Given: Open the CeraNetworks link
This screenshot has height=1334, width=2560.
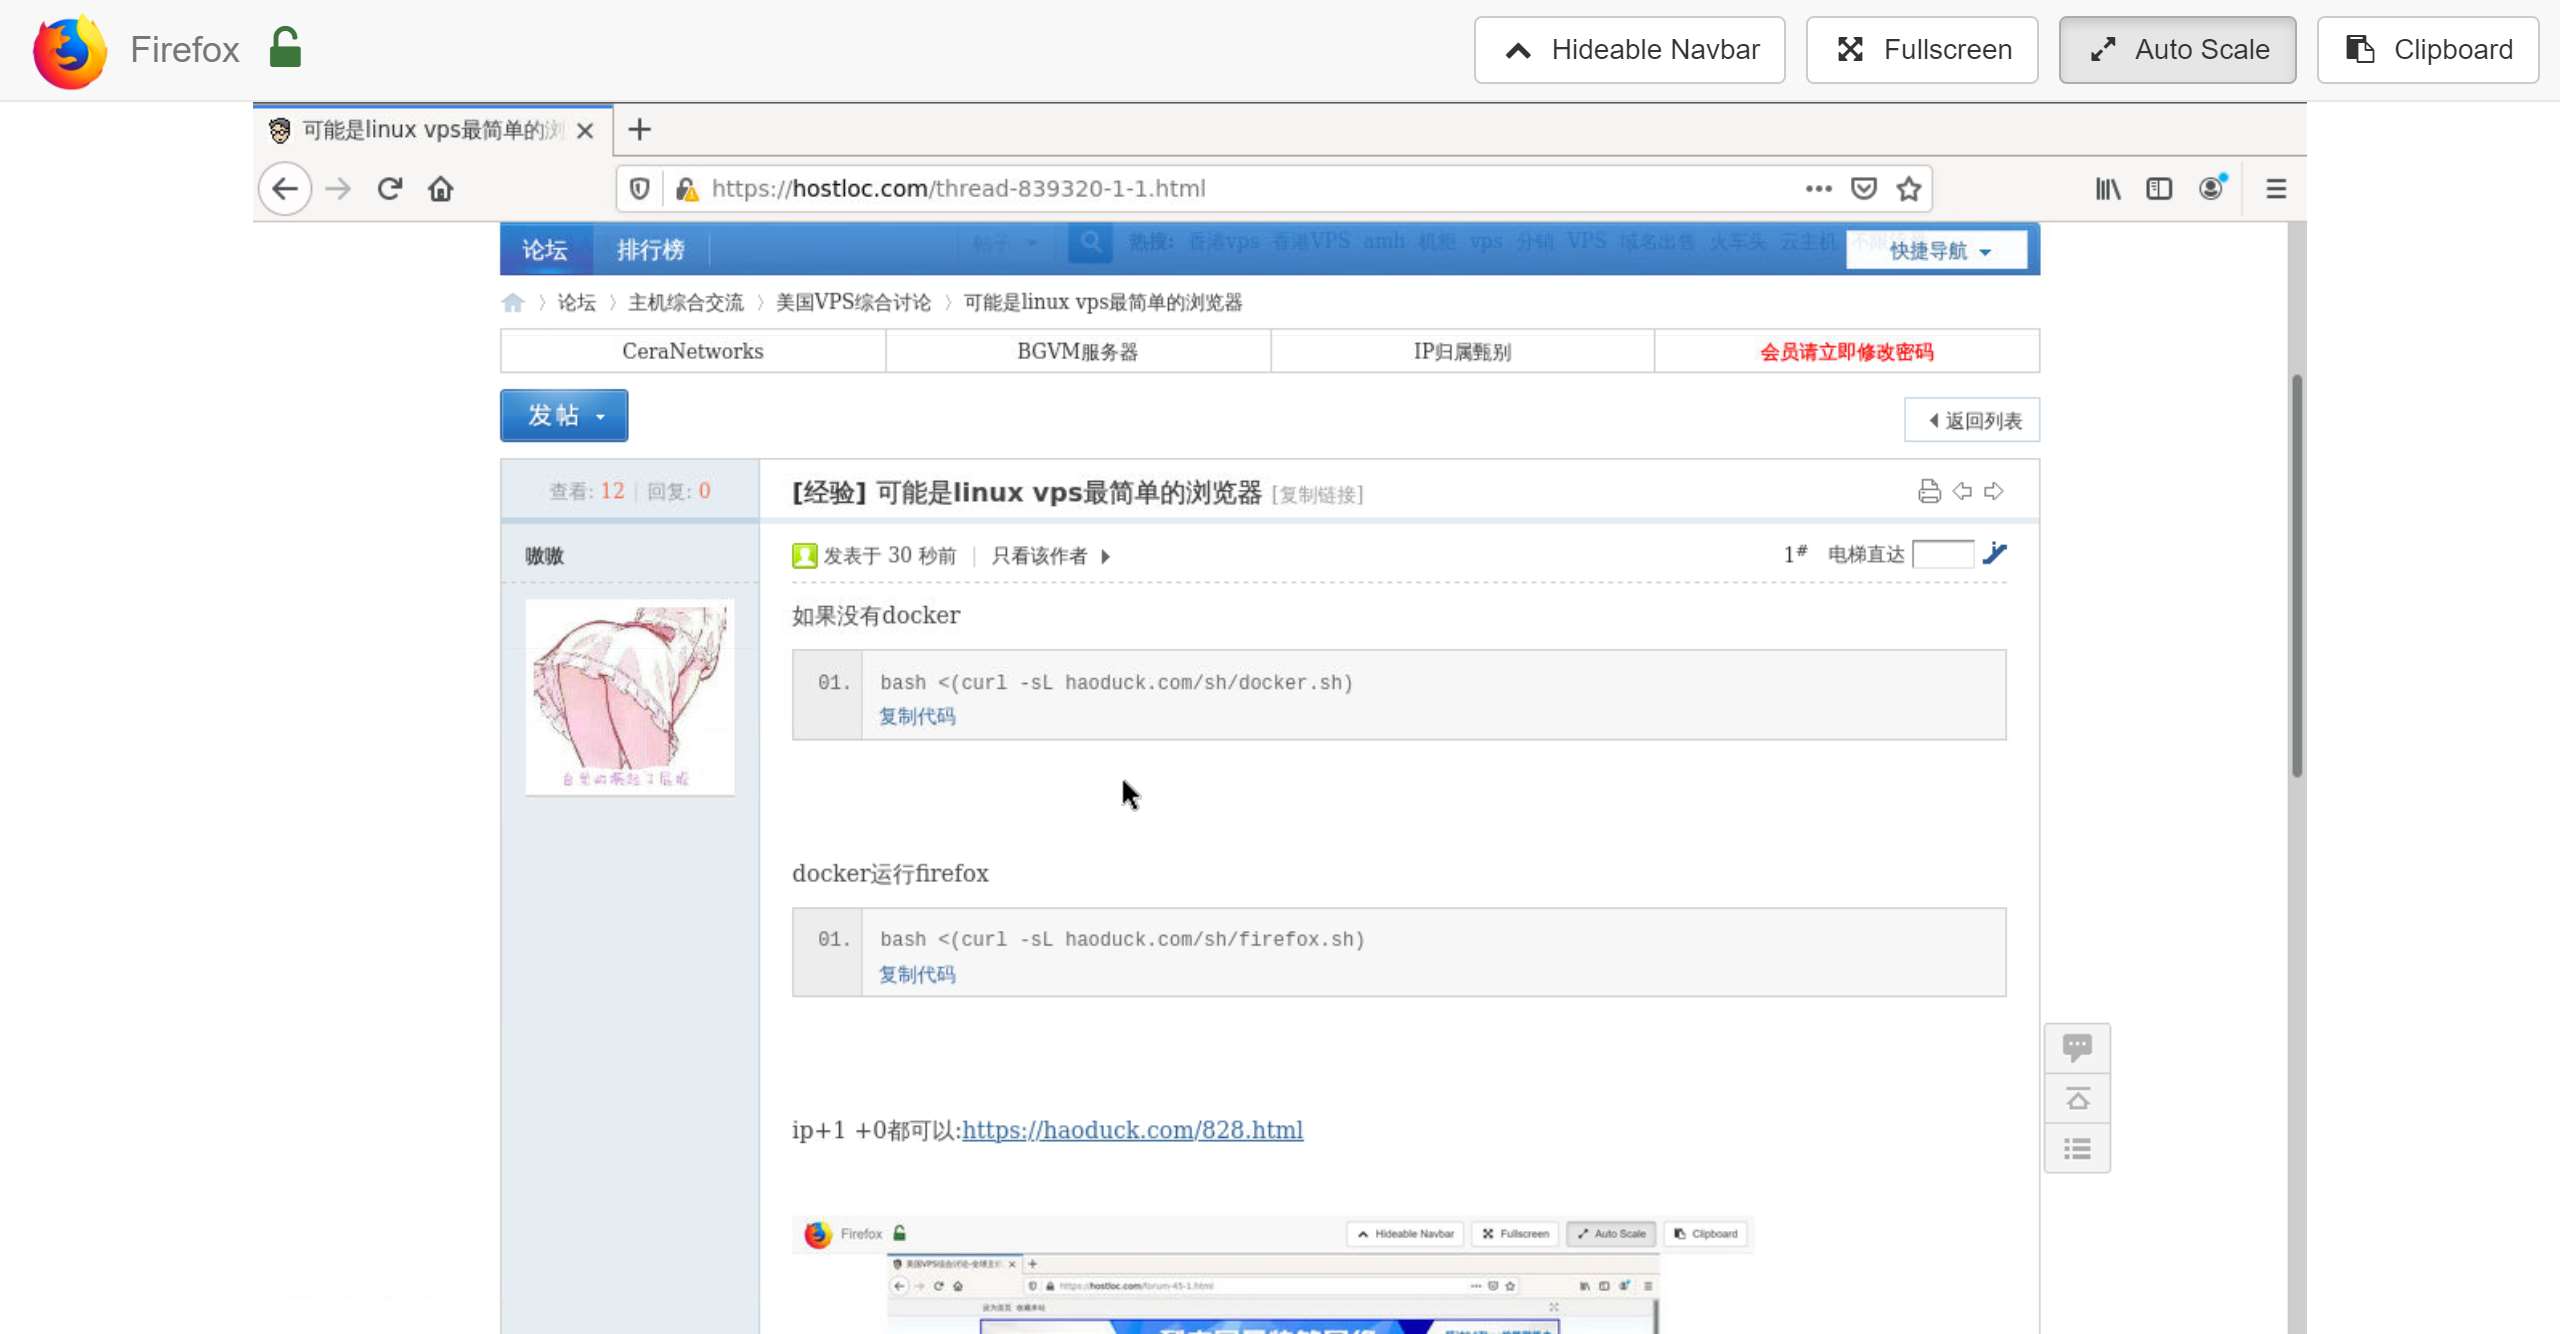Looking at the screenshot, I should coord(692,351).
